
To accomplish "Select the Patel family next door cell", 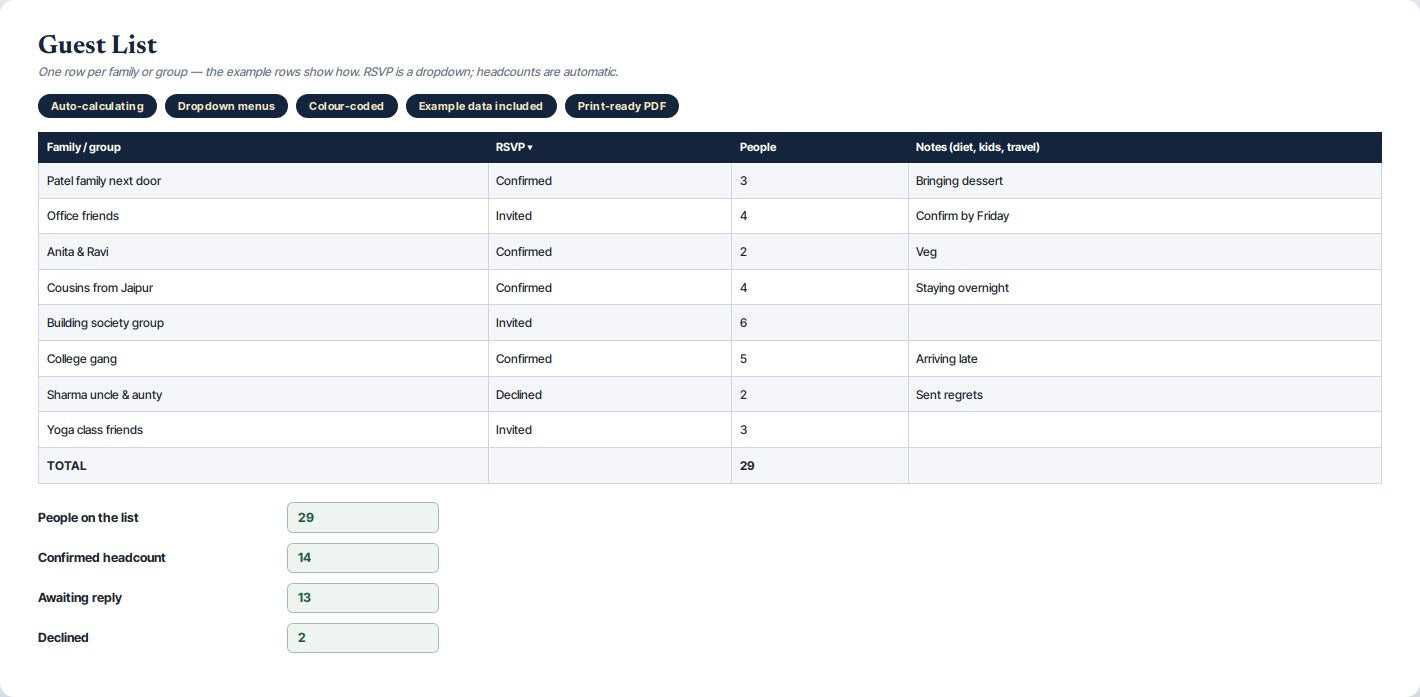I will pos(263,181).
